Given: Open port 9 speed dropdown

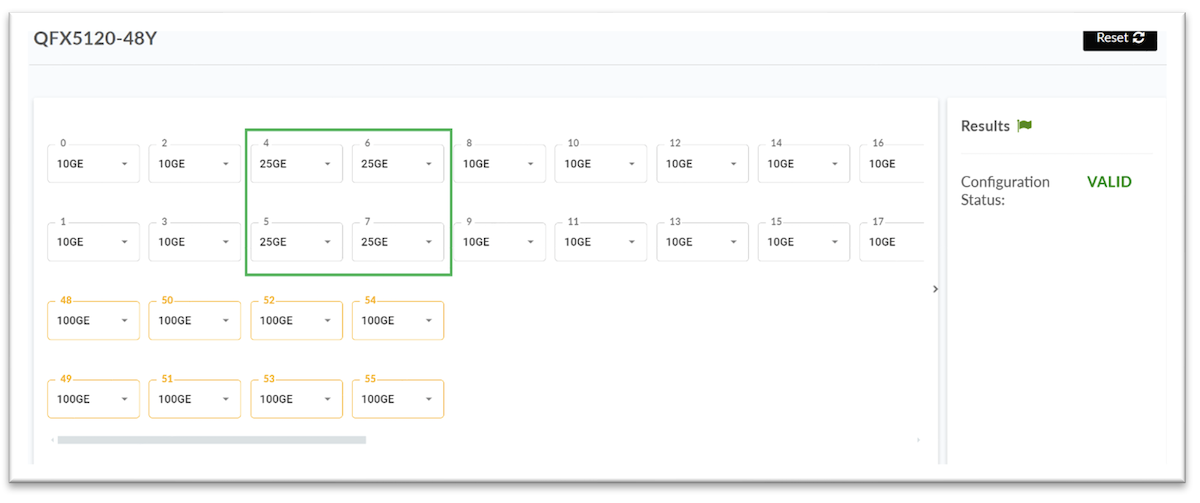Looking at the screenshot, I should pyautogui.click(x=499, y=242).
